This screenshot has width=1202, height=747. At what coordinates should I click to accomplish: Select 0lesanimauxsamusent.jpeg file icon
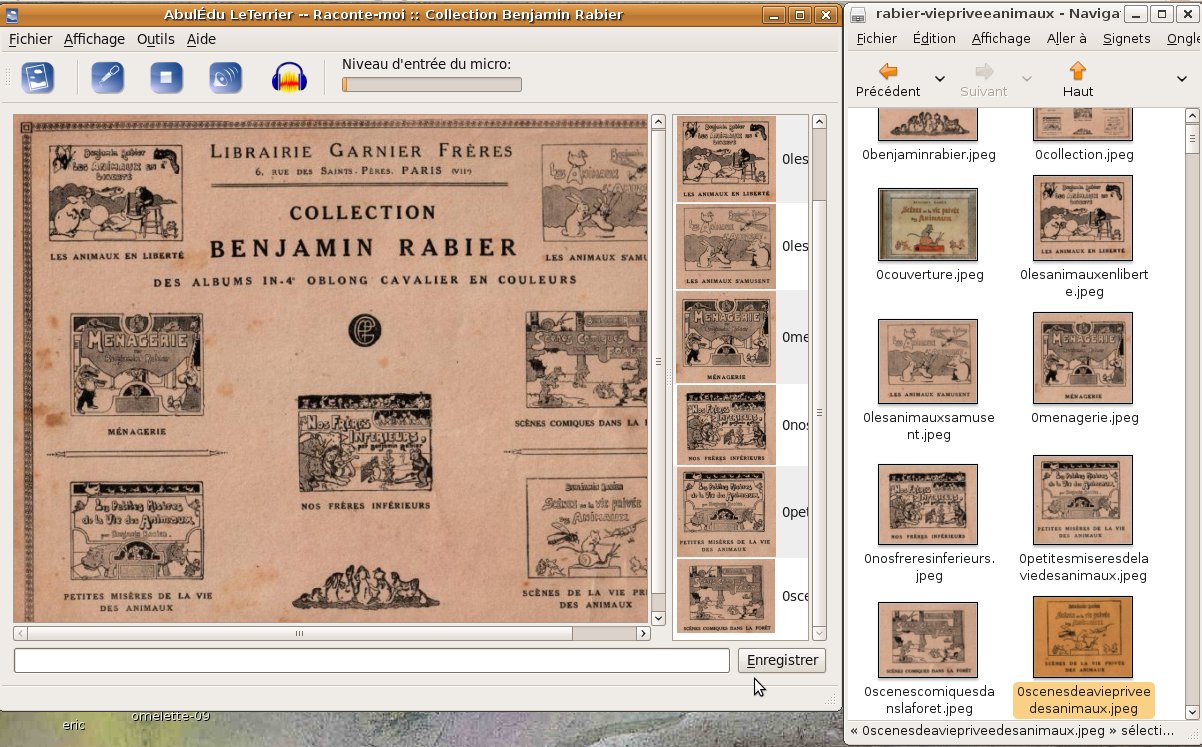point(927,361)
